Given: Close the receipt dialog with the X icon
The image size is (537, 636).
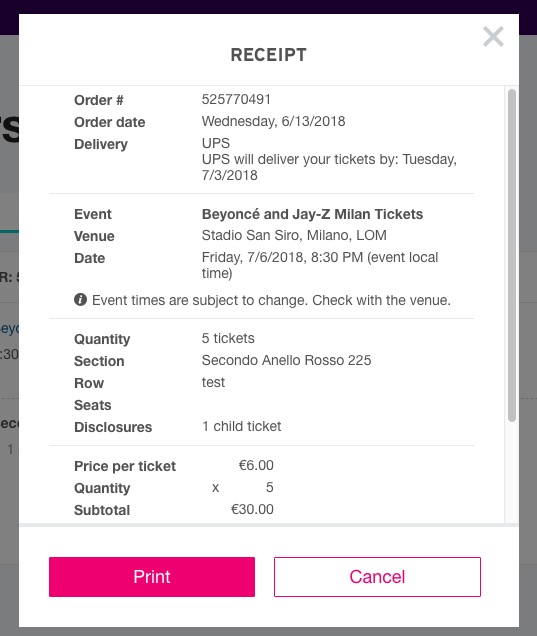Looking at the screenshot, I should click(x=493, y=37).
